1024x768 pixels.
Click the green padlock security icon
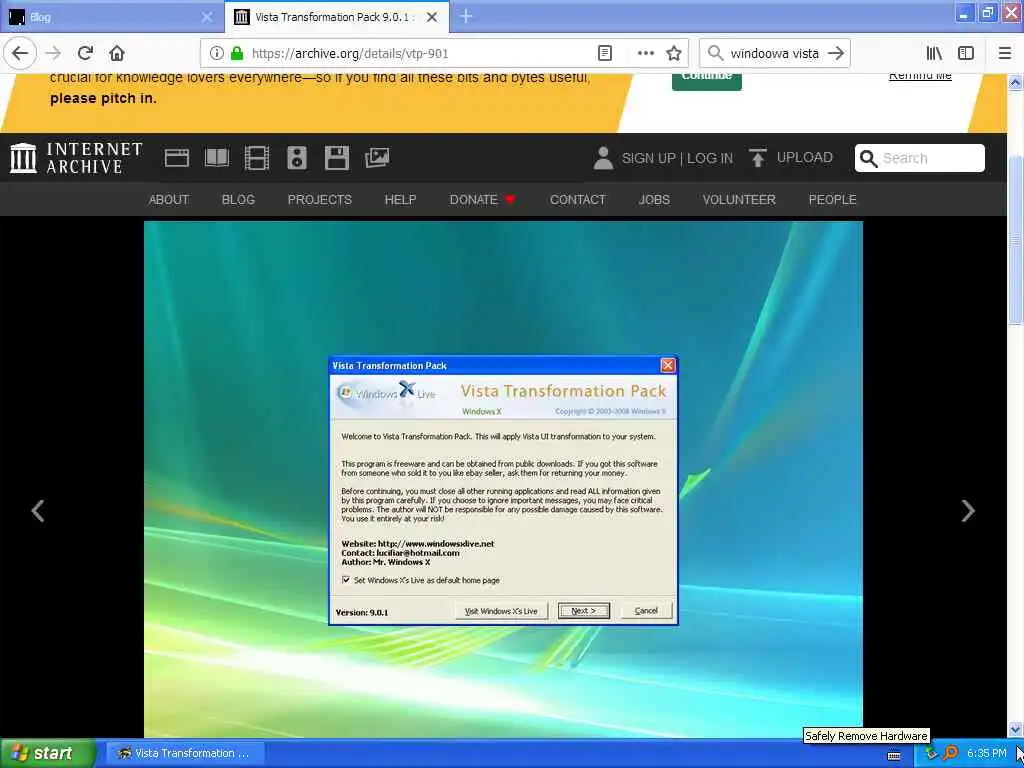click(x=237, y=54)
